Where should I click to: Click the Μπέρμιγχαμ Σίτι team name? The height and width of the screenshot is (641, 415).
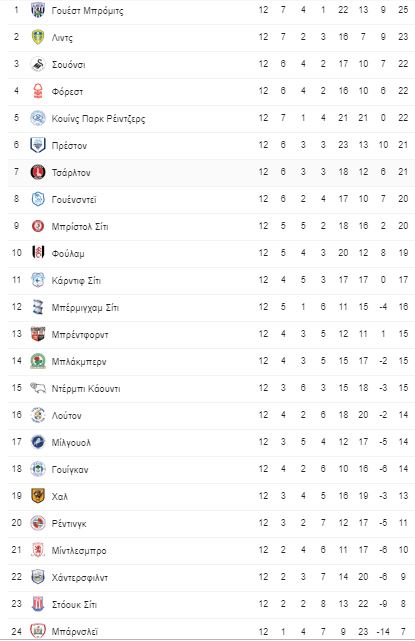coord(85,307)
